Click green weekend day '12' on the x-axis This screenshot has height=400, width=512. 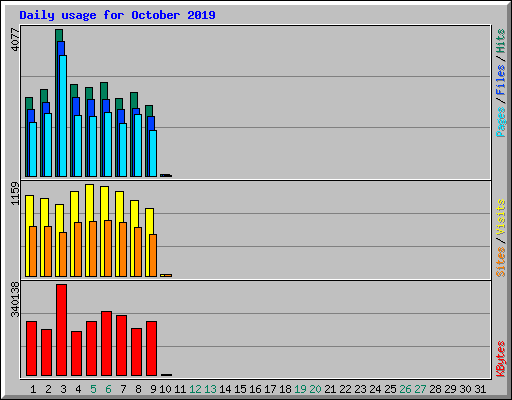click(x=195, y=389)
